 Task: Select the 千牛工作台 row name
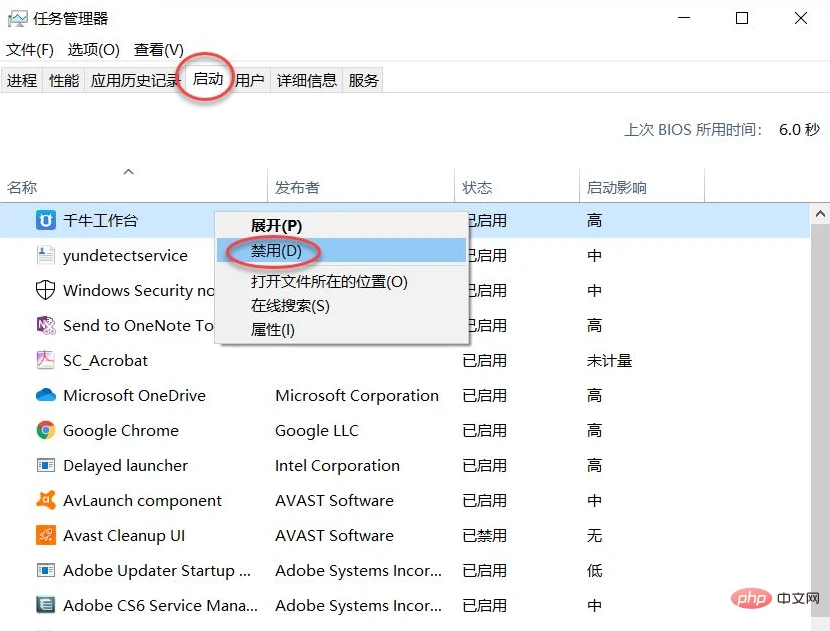click(100, 220)
